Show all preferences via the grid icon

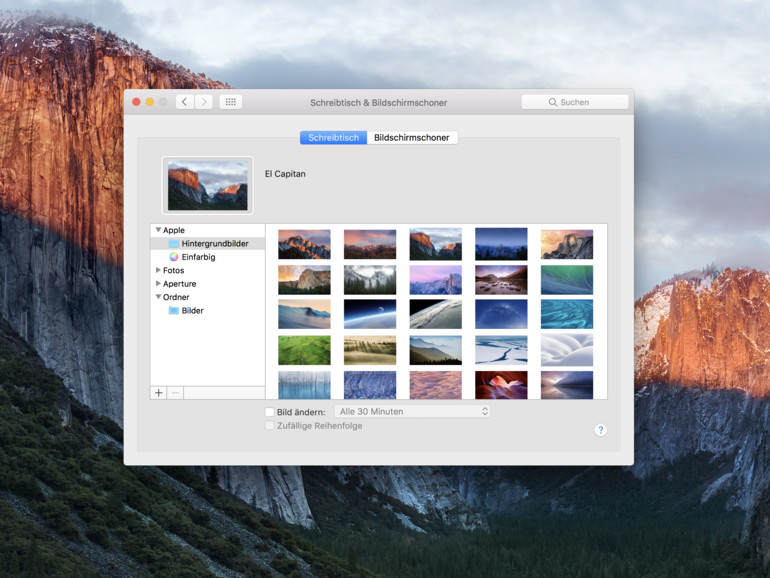[x=230, y=102]
